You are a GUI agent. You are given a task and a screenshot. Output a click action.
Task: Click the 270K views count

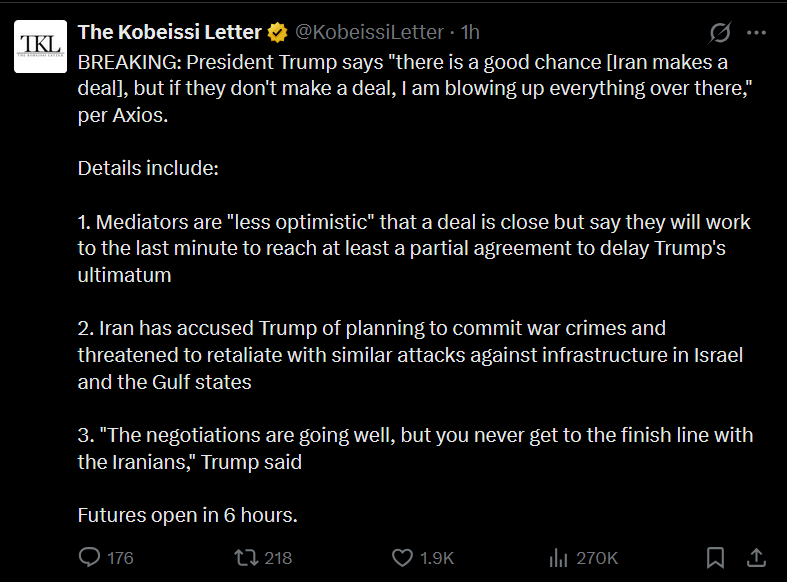point(598,558)
